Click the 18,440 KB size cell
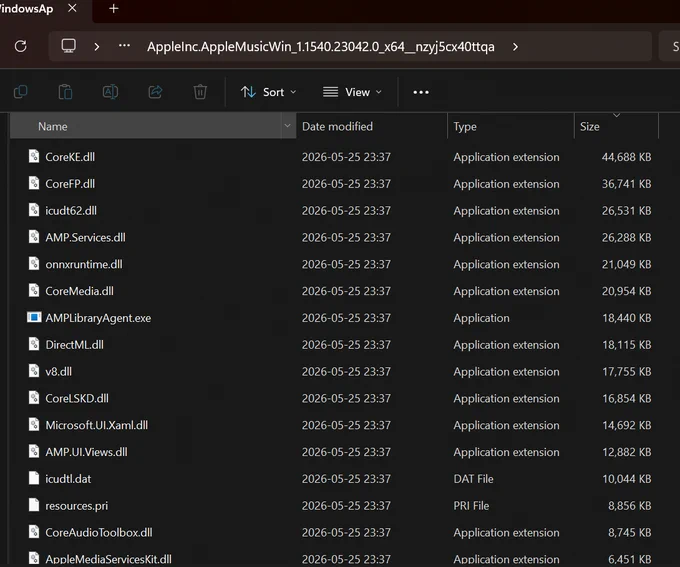This screenshot has width=680, height=567. click(x=626, y=318)
